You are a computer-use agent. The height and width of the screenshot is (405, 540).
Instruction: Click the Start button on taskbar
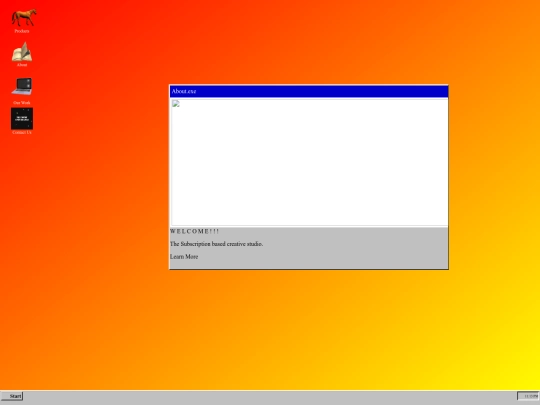coord(12,396)
